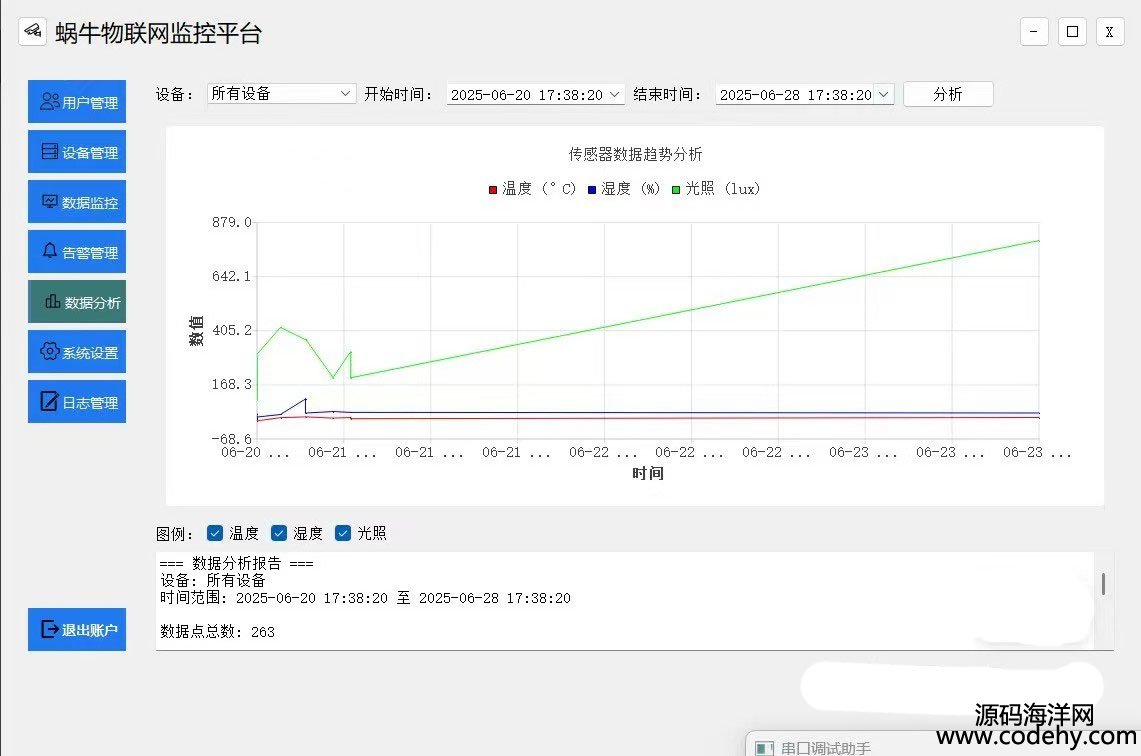This screenshot has height=756, width=1141.
Task: Uncheck the 温度 legend checkbox
Action: 215,533
